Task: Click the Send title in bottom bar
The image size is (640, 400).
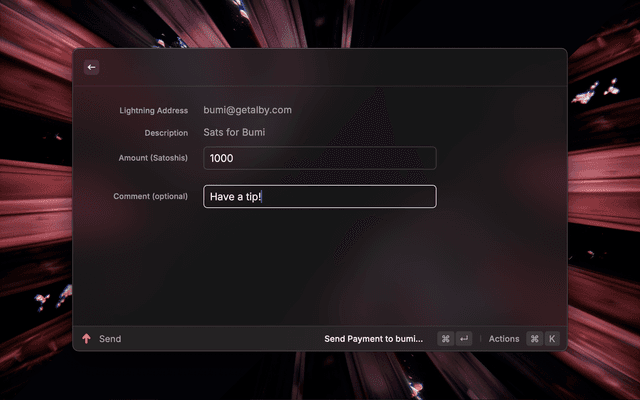Action: 110,339
